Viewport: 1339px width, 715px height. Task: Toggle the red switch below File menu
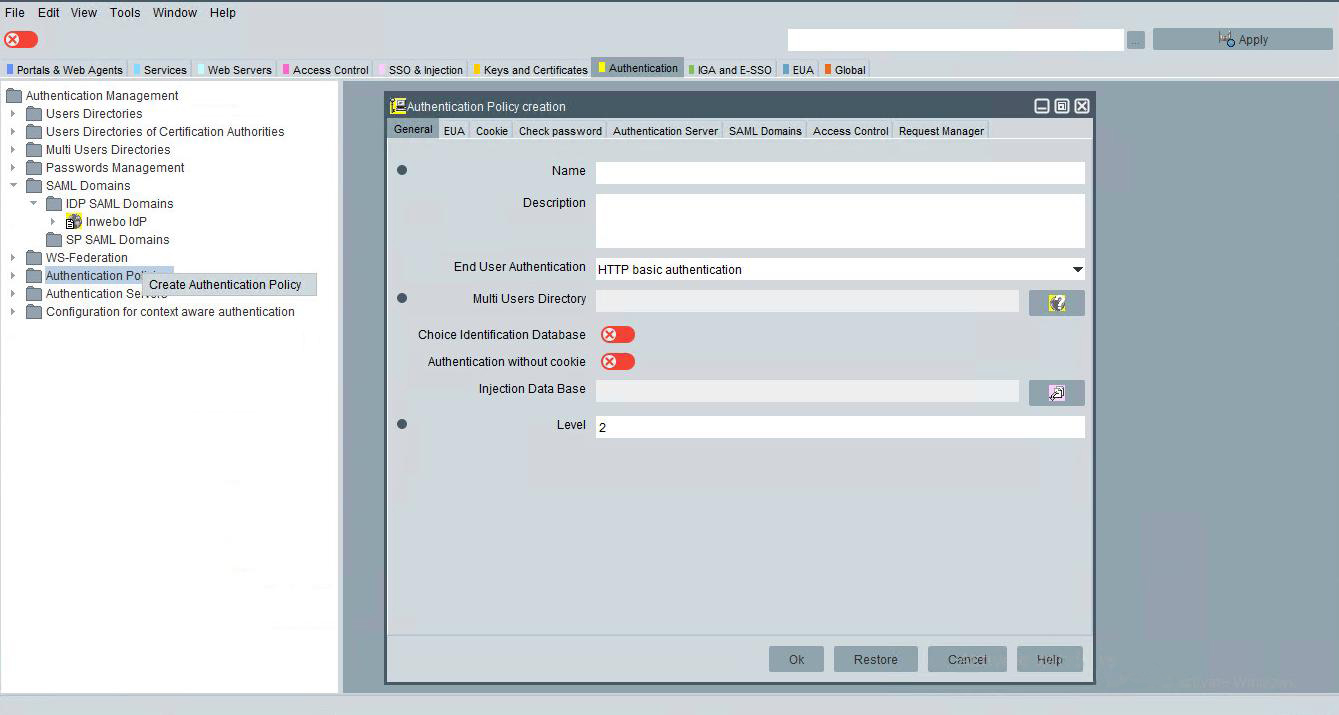(21, 40)
